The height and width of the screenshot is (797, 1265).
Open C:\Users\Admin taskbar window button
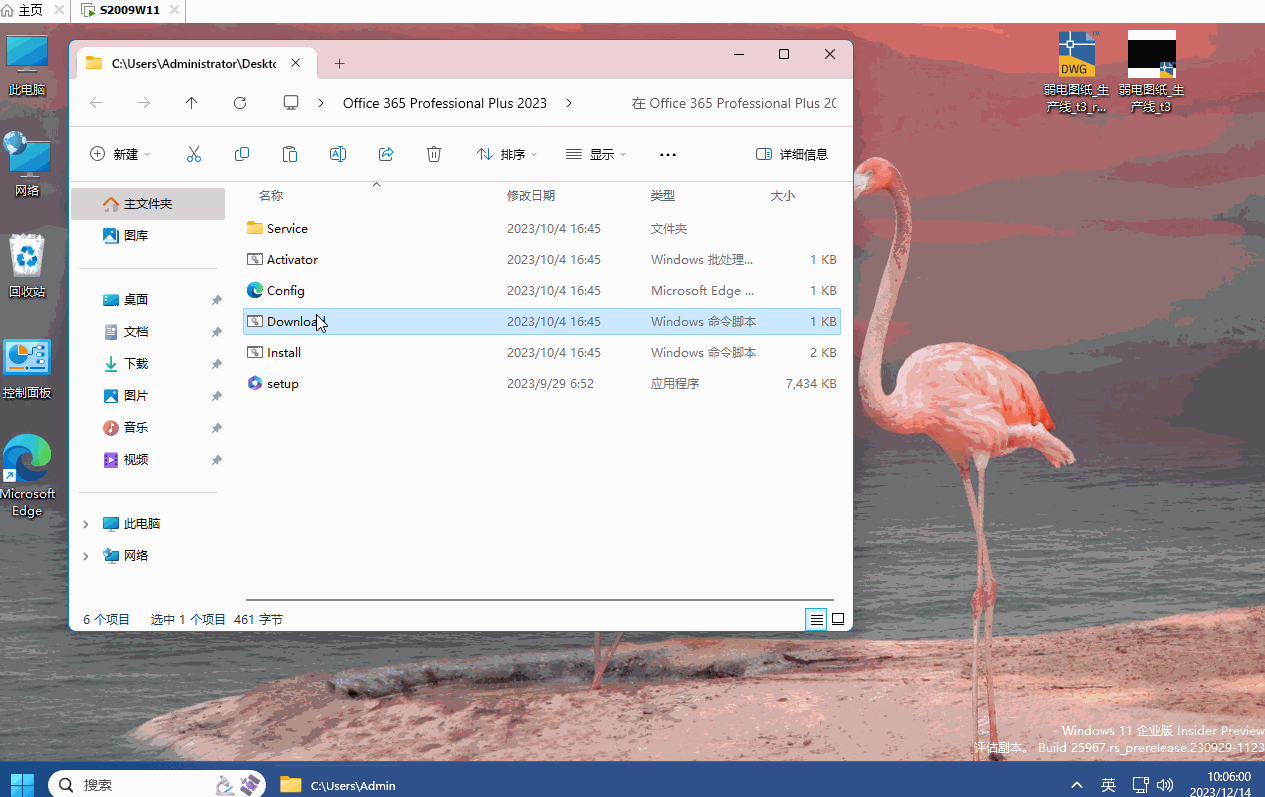tap(338, 784)
